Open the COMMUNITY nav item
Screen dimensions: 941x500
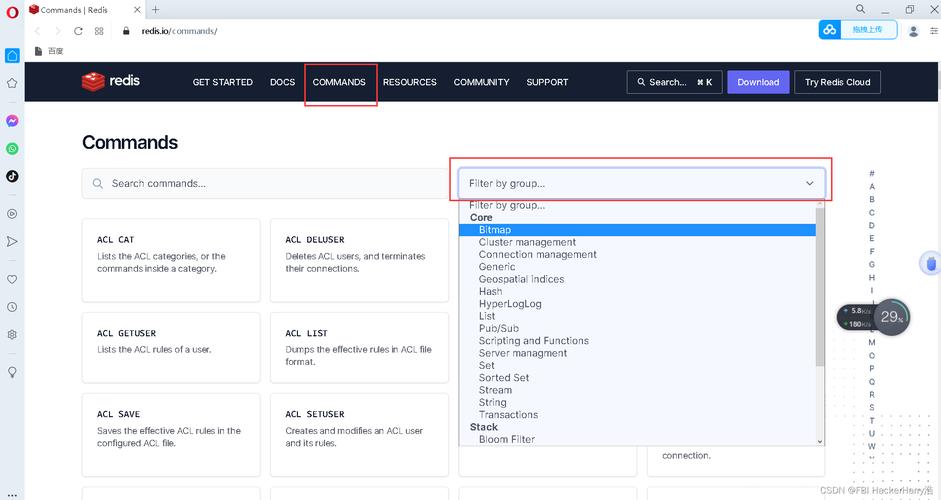tap(481, 82)
